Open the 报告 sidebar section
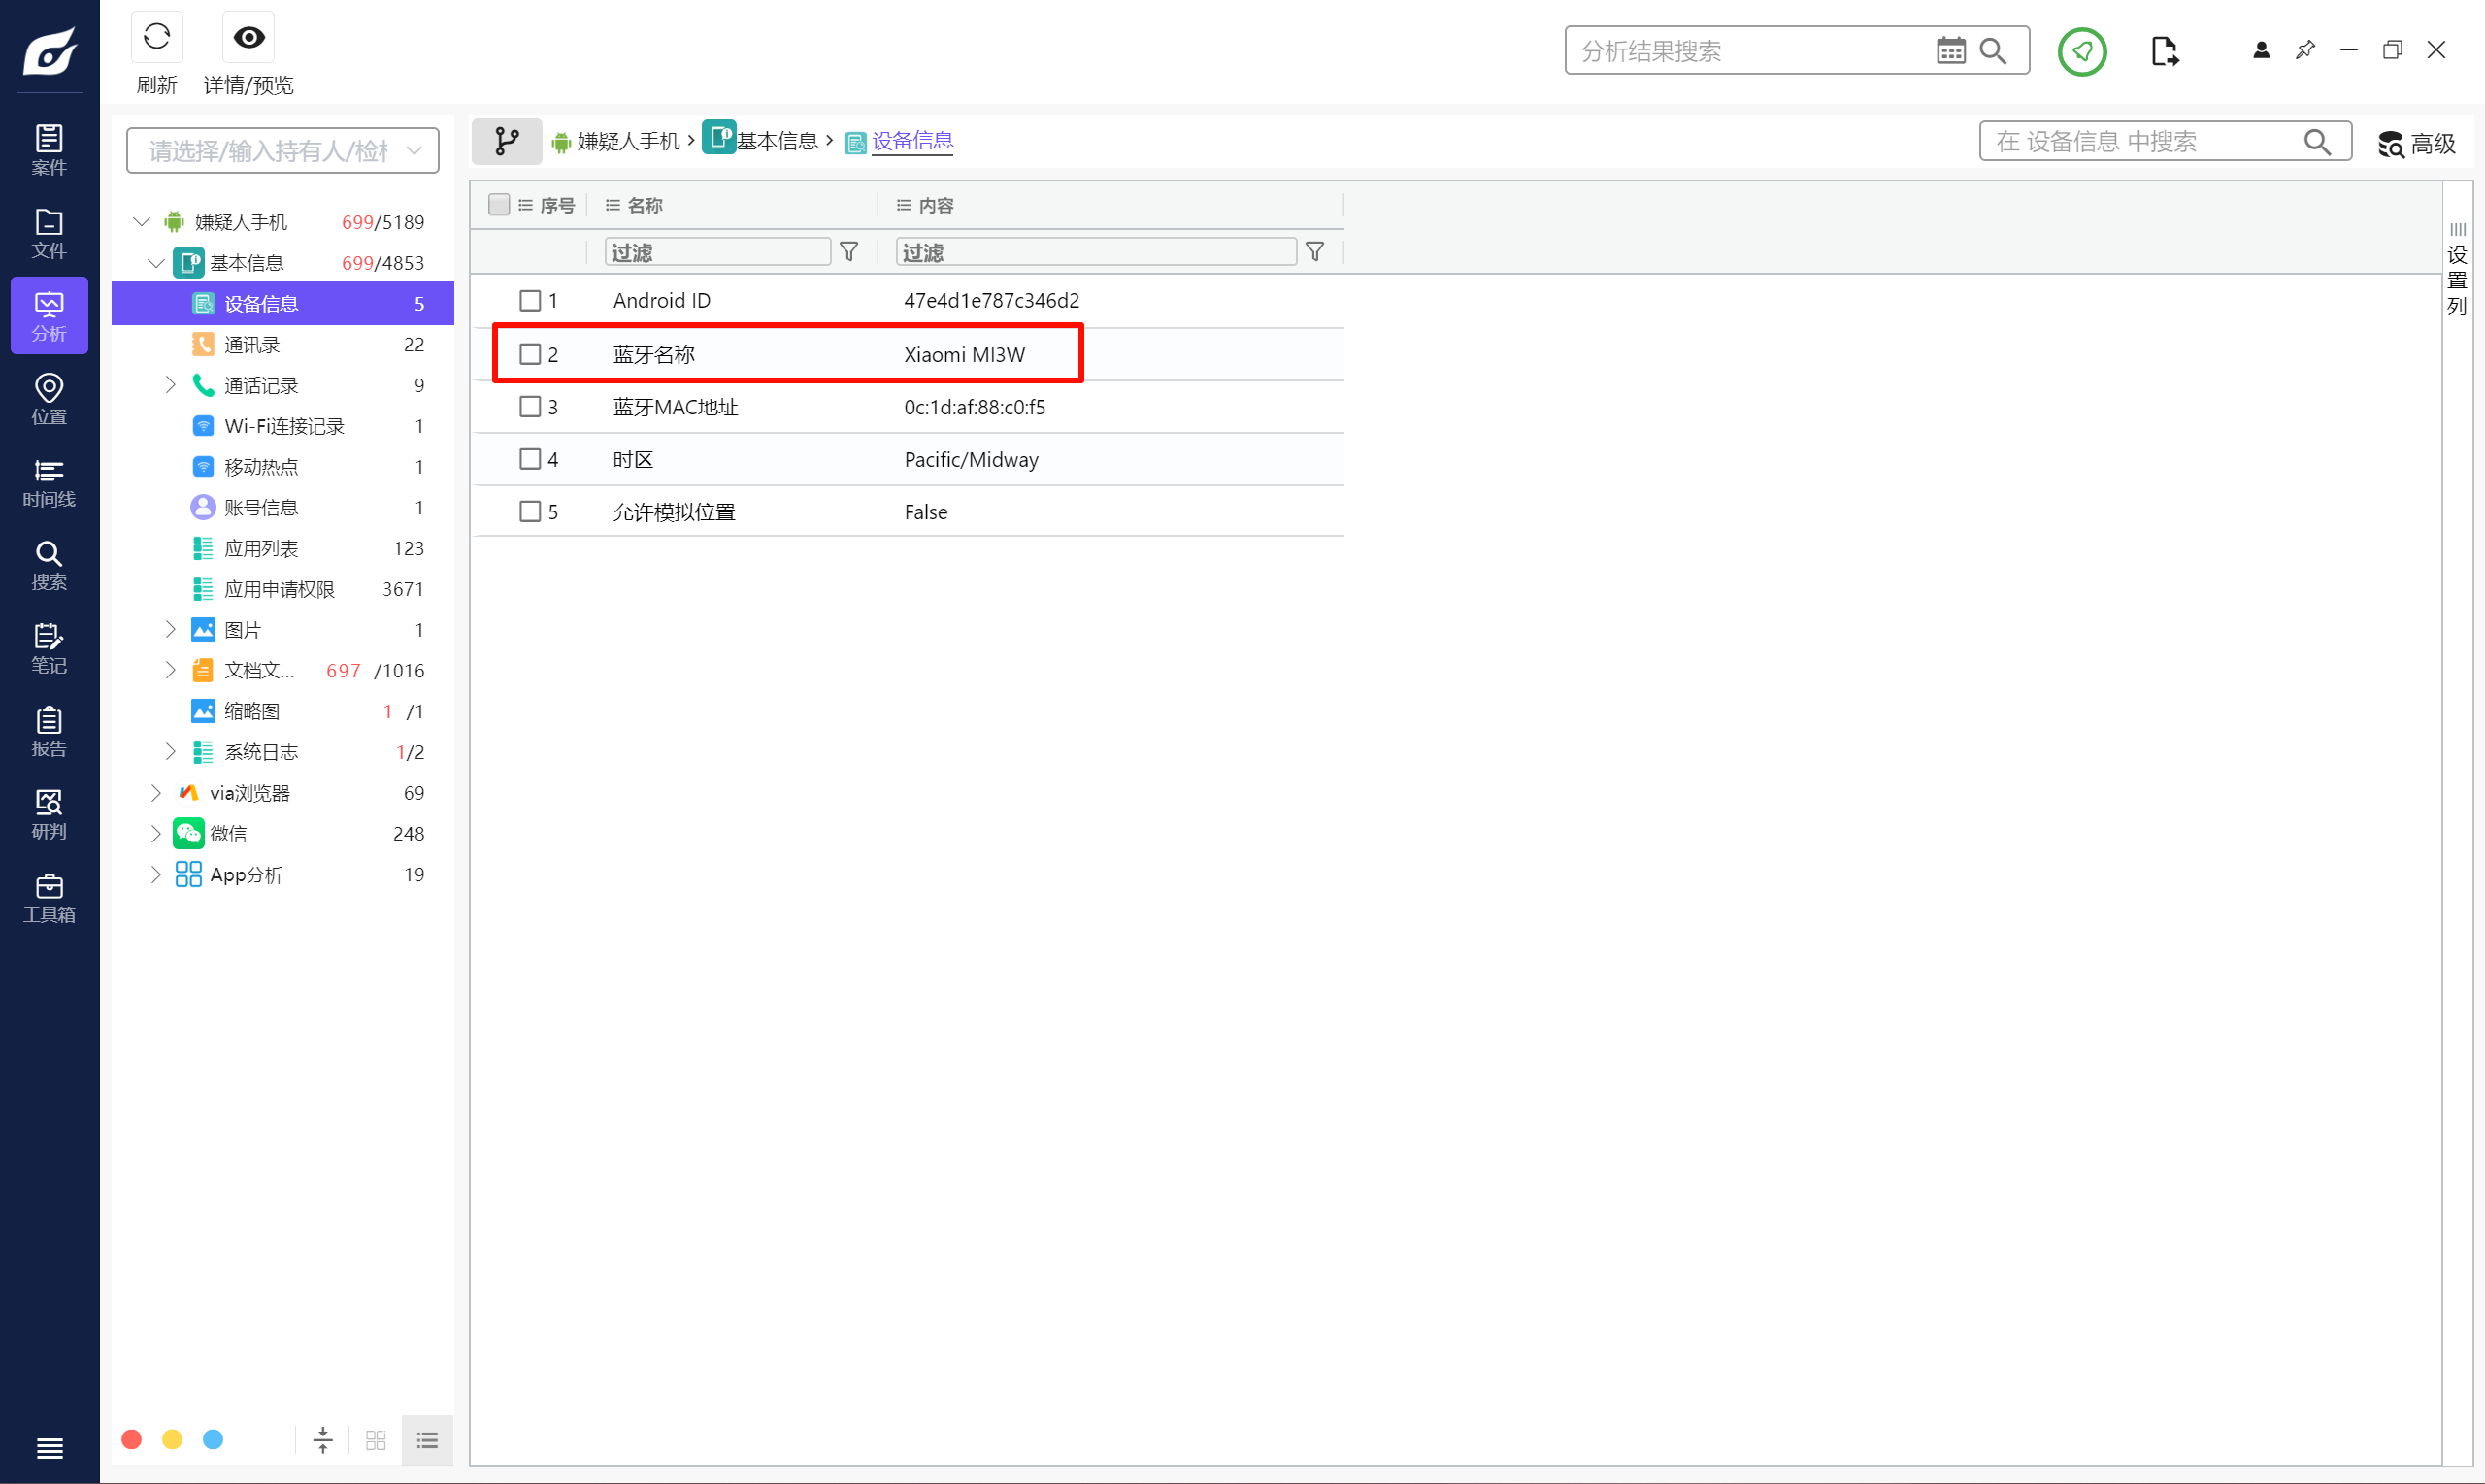The width and height of the screenshot is (2485, 1484). [49, 731]
